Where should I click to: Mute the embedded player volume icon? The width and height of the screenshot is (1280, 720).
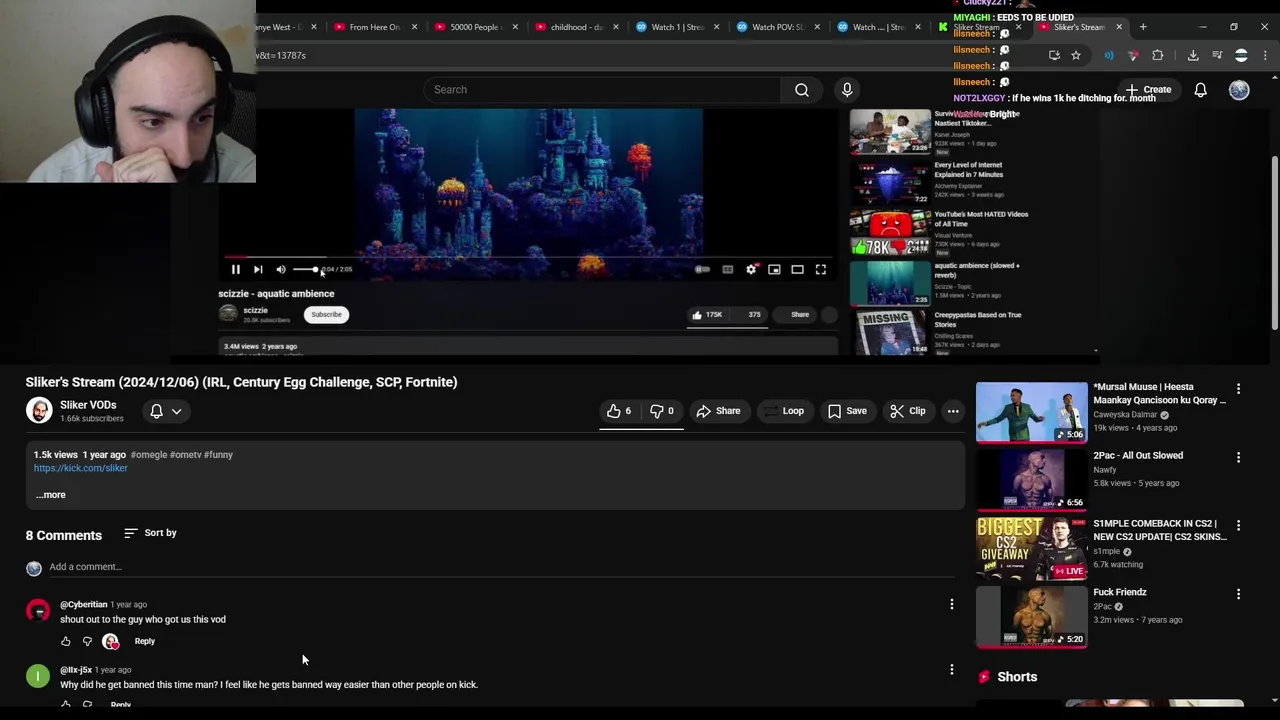[281, 269]
